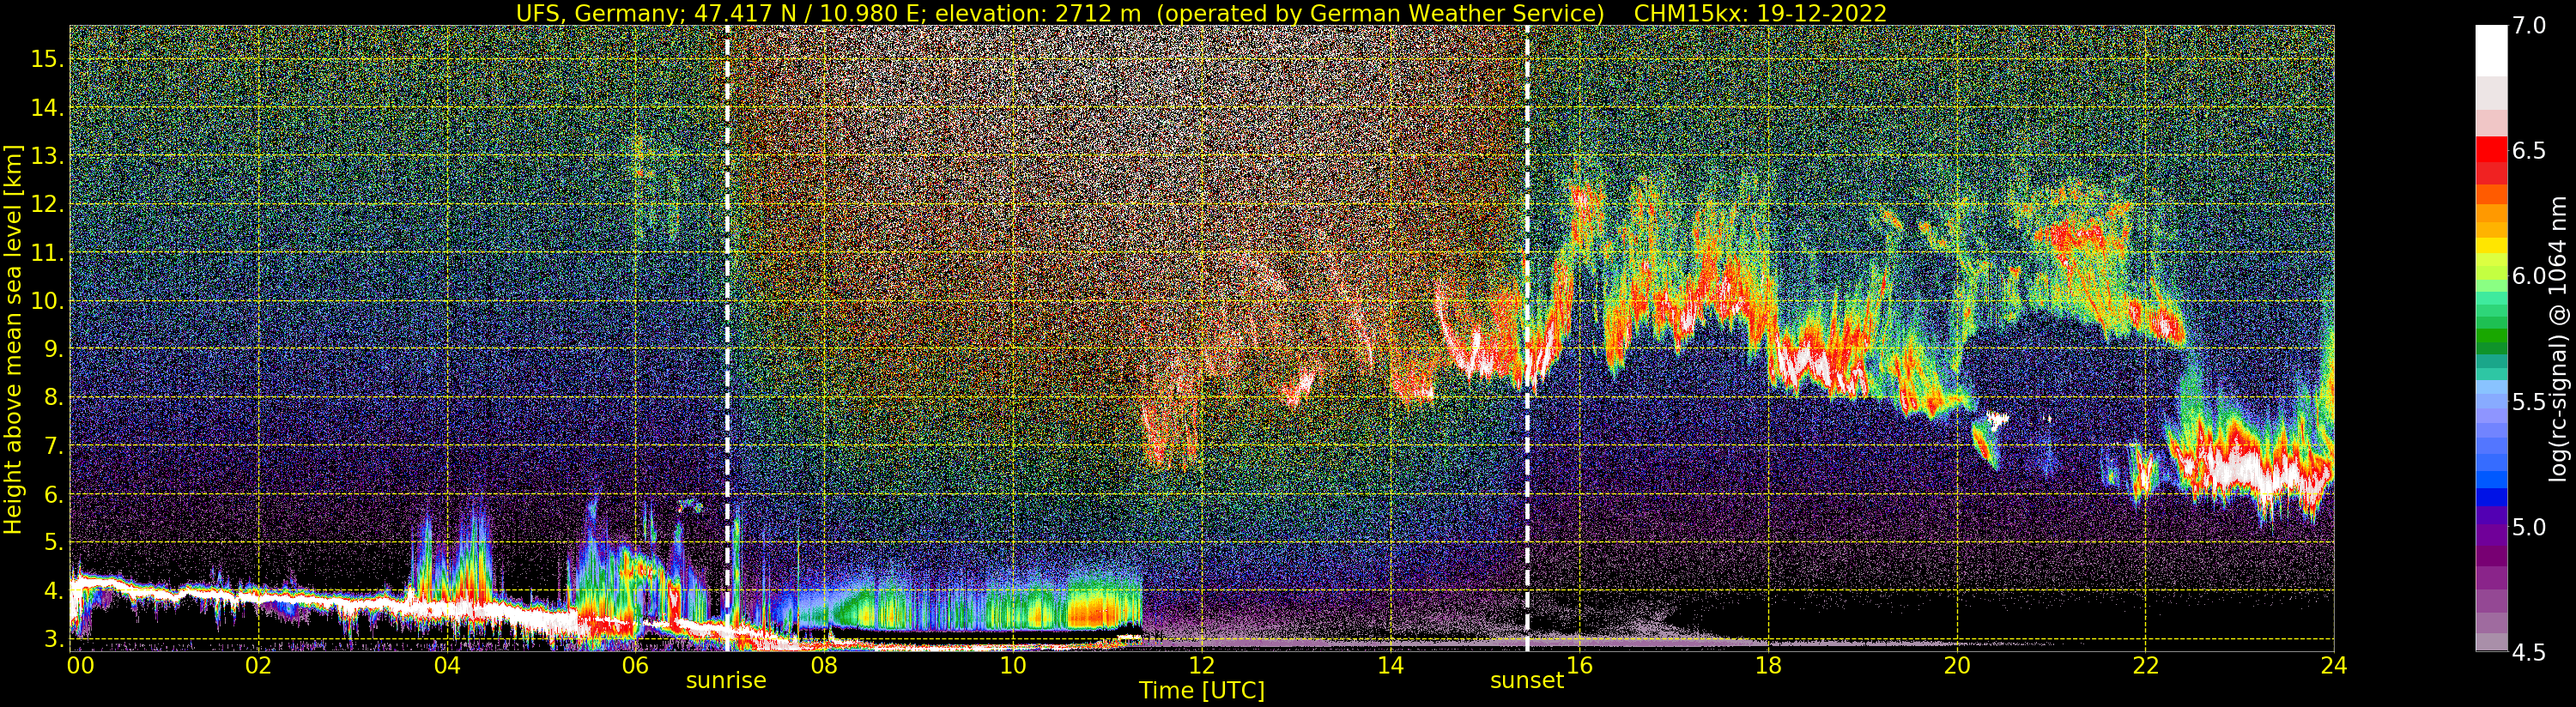Click the green segment of the colorbar
Image resolution: width=2576 pixels, height=707 pixels.
pyautogui.click(x=2491, y=335)
